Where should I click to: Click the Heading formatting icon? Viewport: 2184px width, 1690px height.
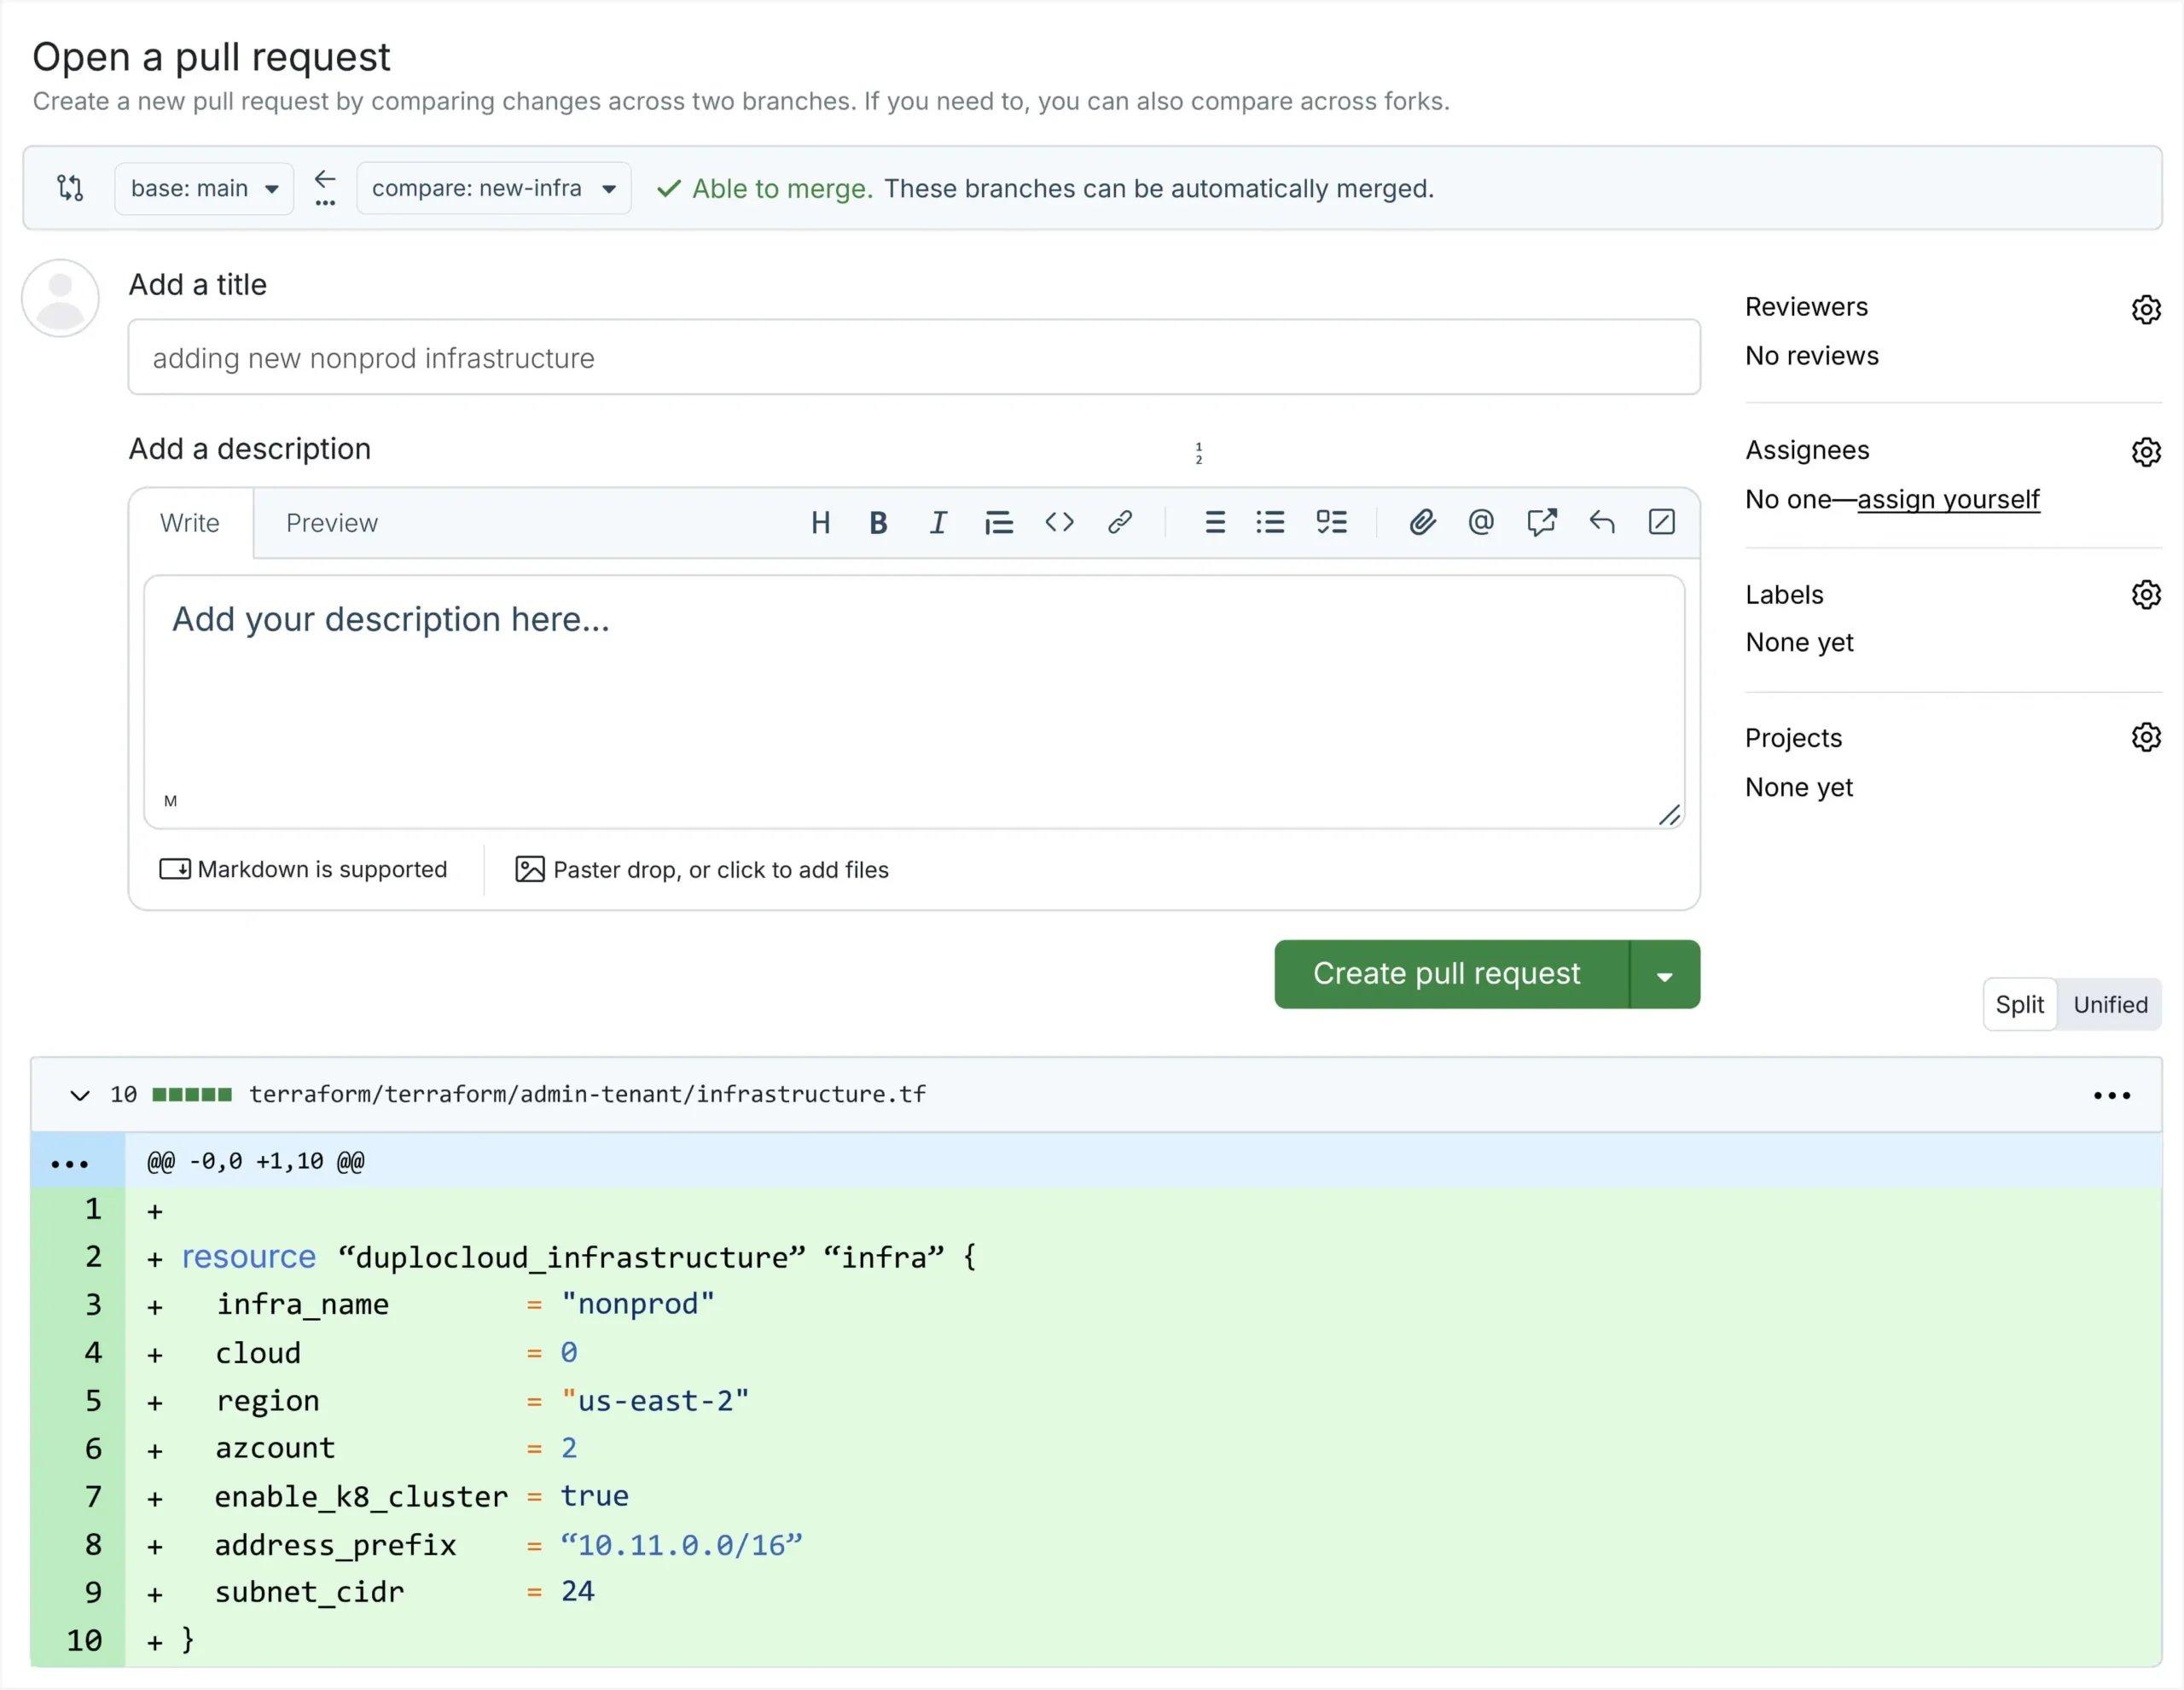[820, 523]
